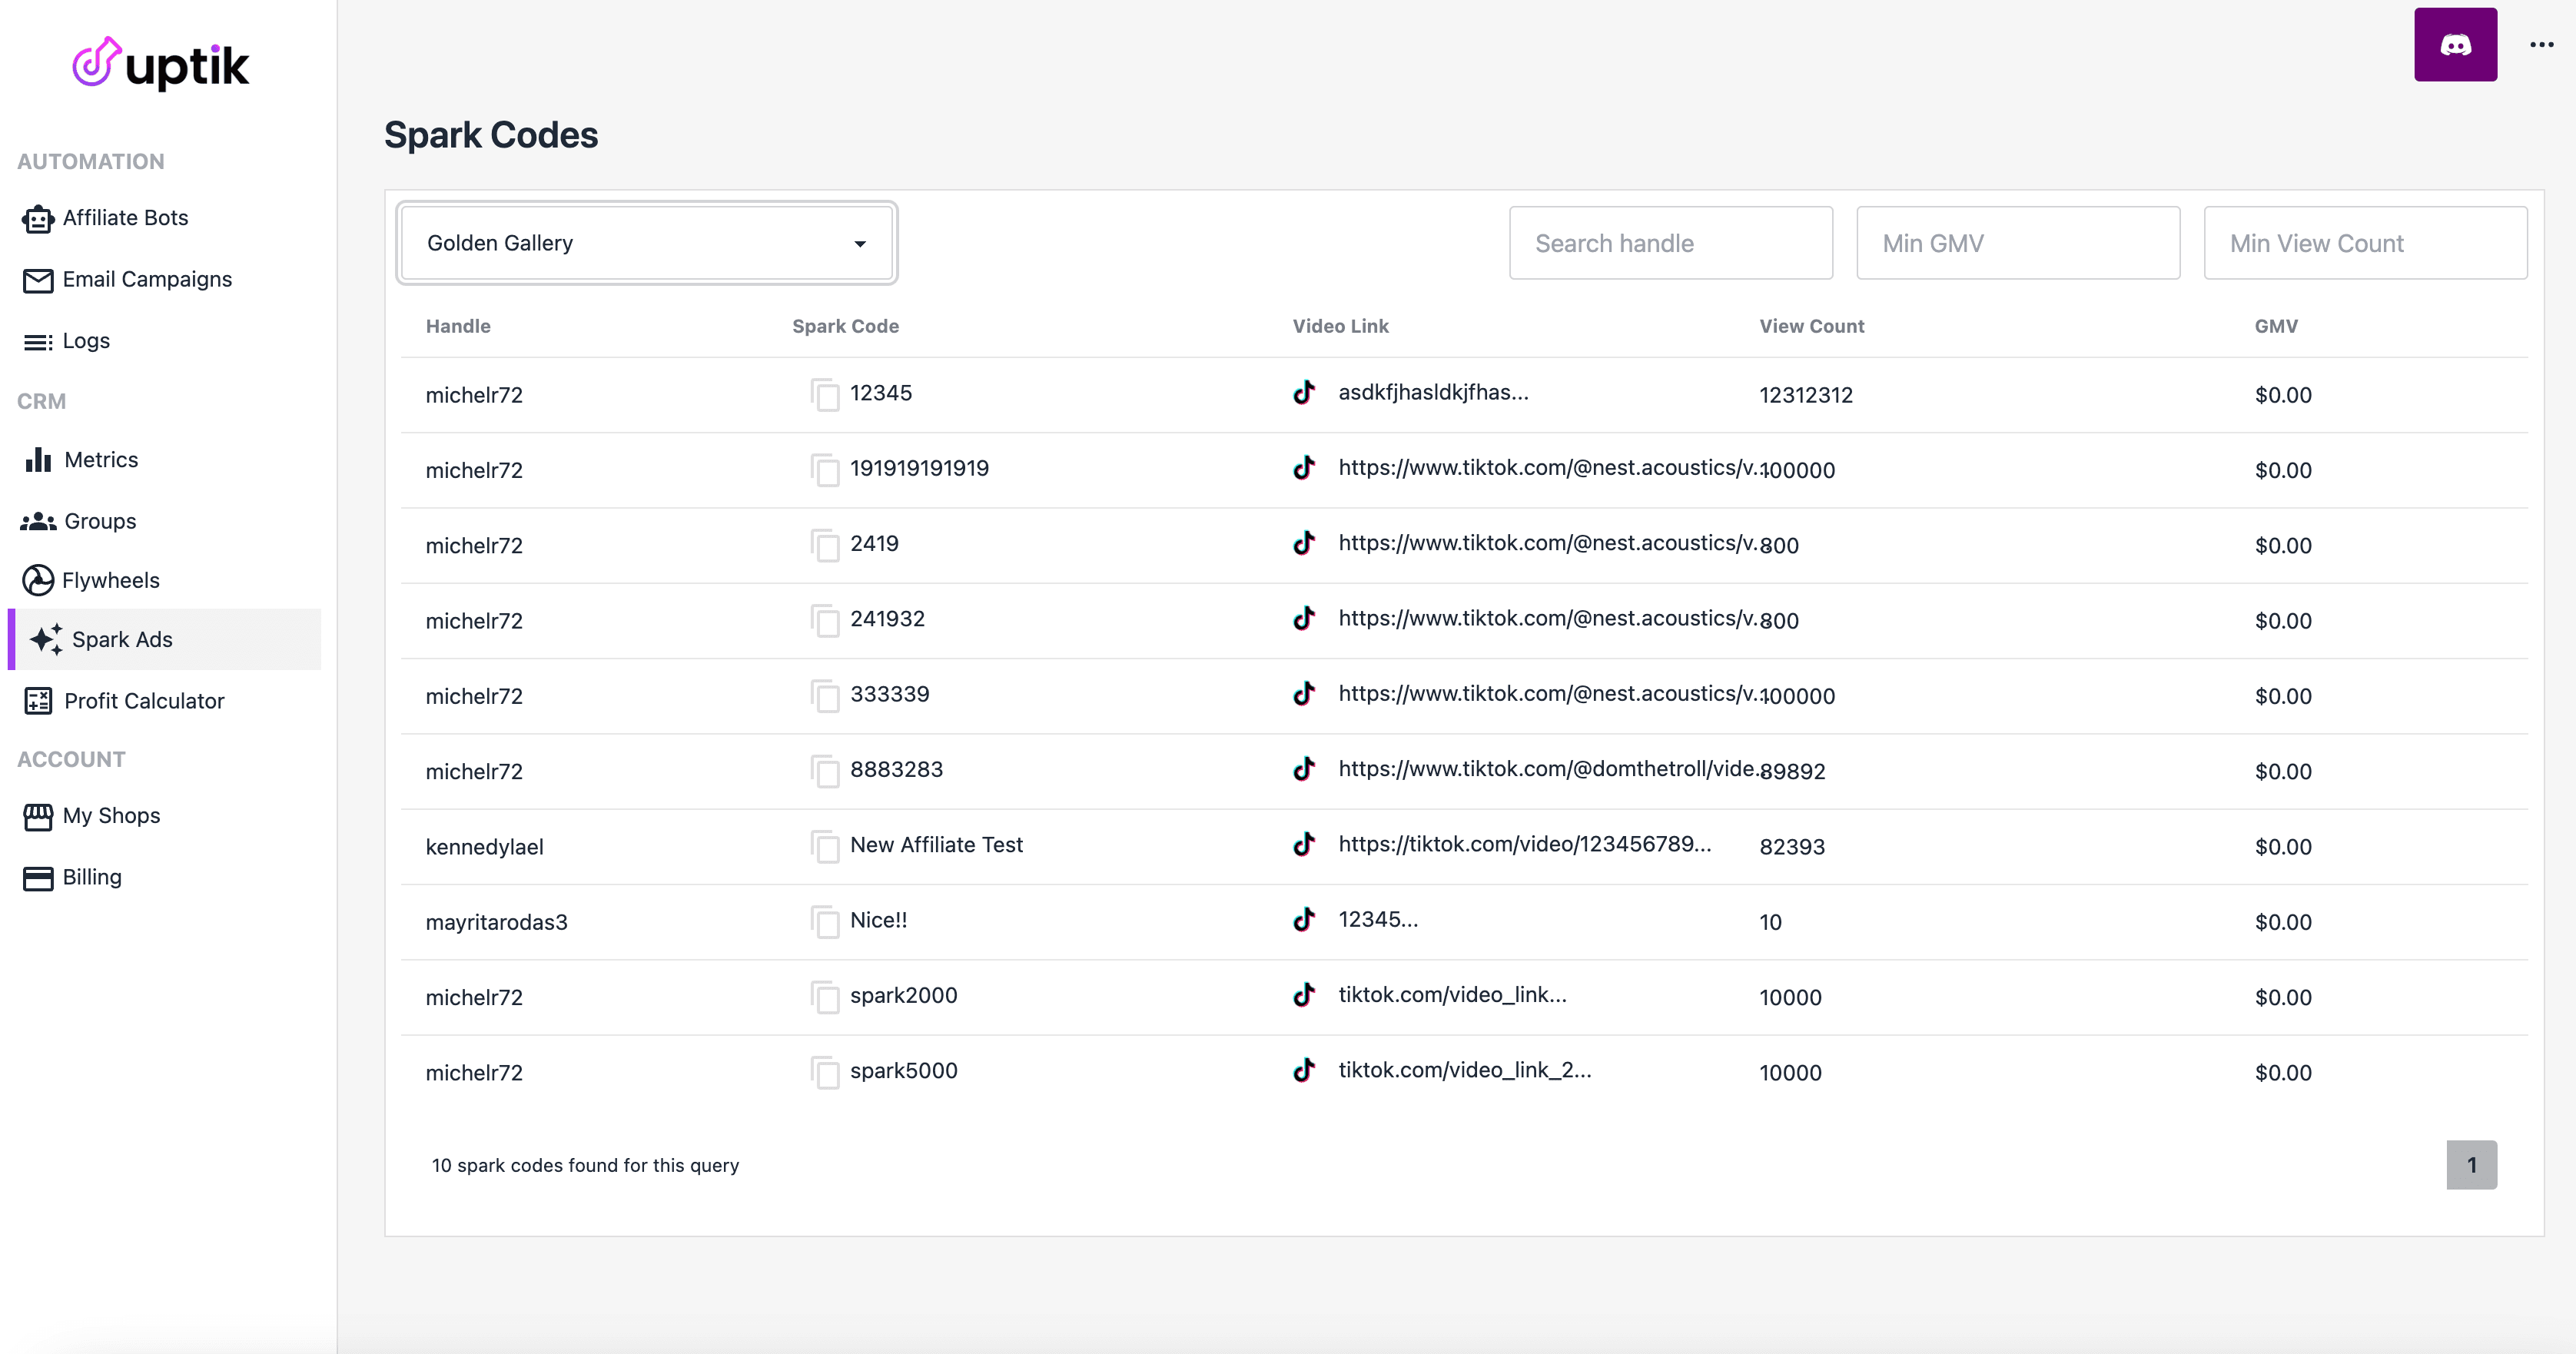Click the 12312312 view count value
This screenshot has height=1354, width=2576.
pos(1806,395)
